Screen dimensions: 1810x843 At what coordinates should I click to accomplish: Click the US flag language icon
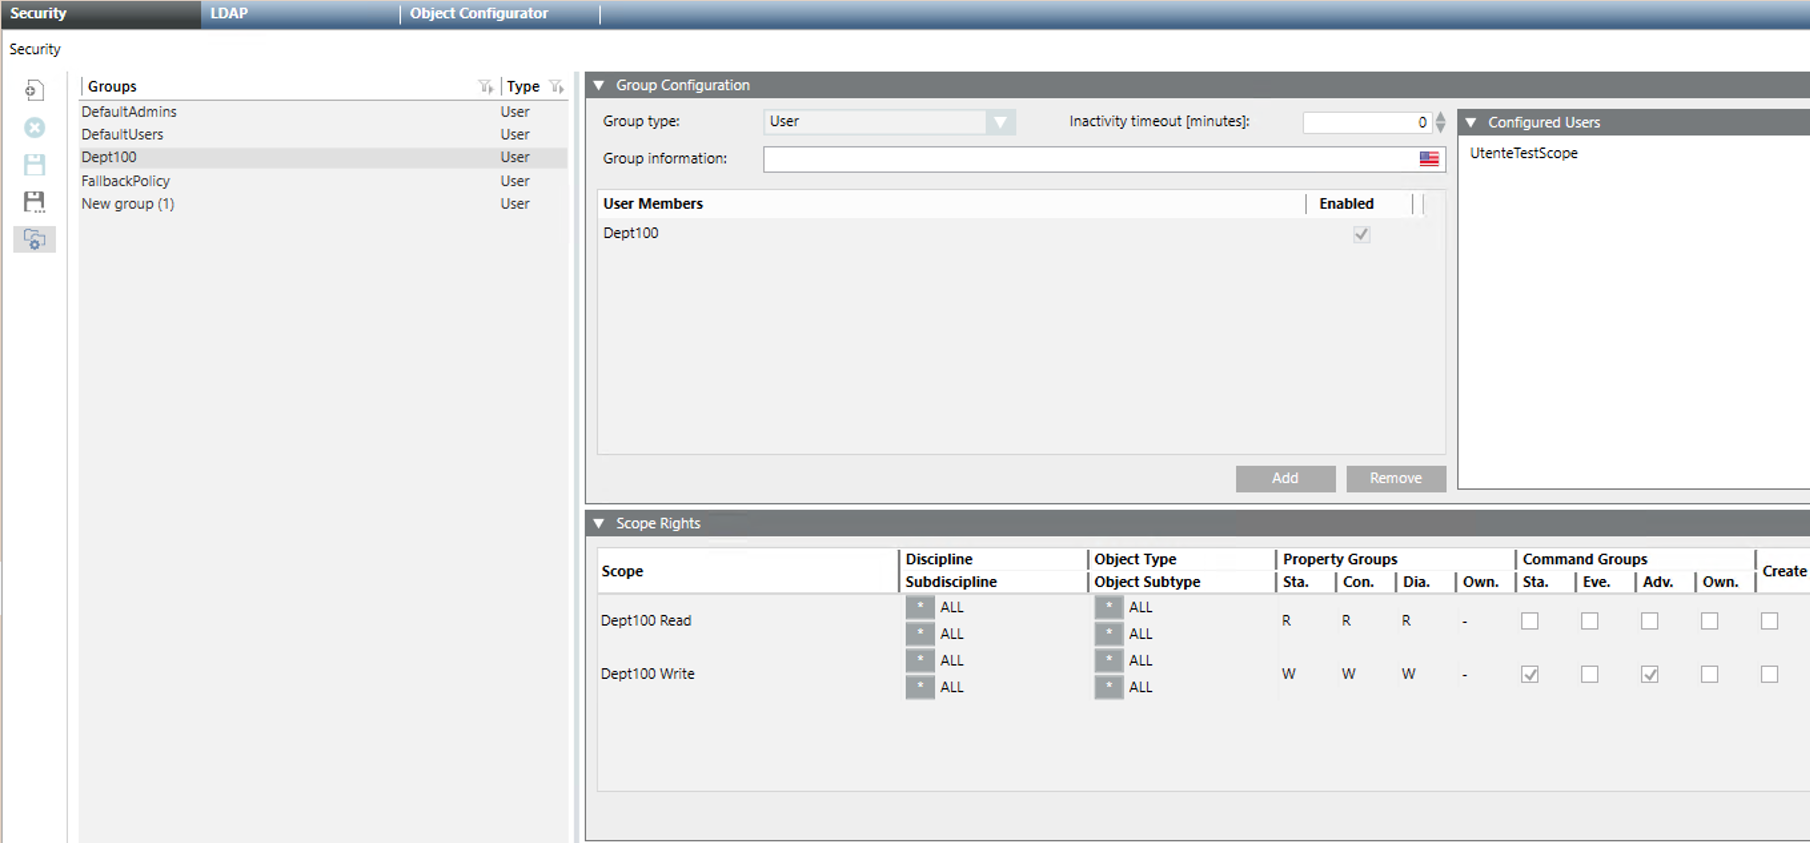click(1429, 159)
